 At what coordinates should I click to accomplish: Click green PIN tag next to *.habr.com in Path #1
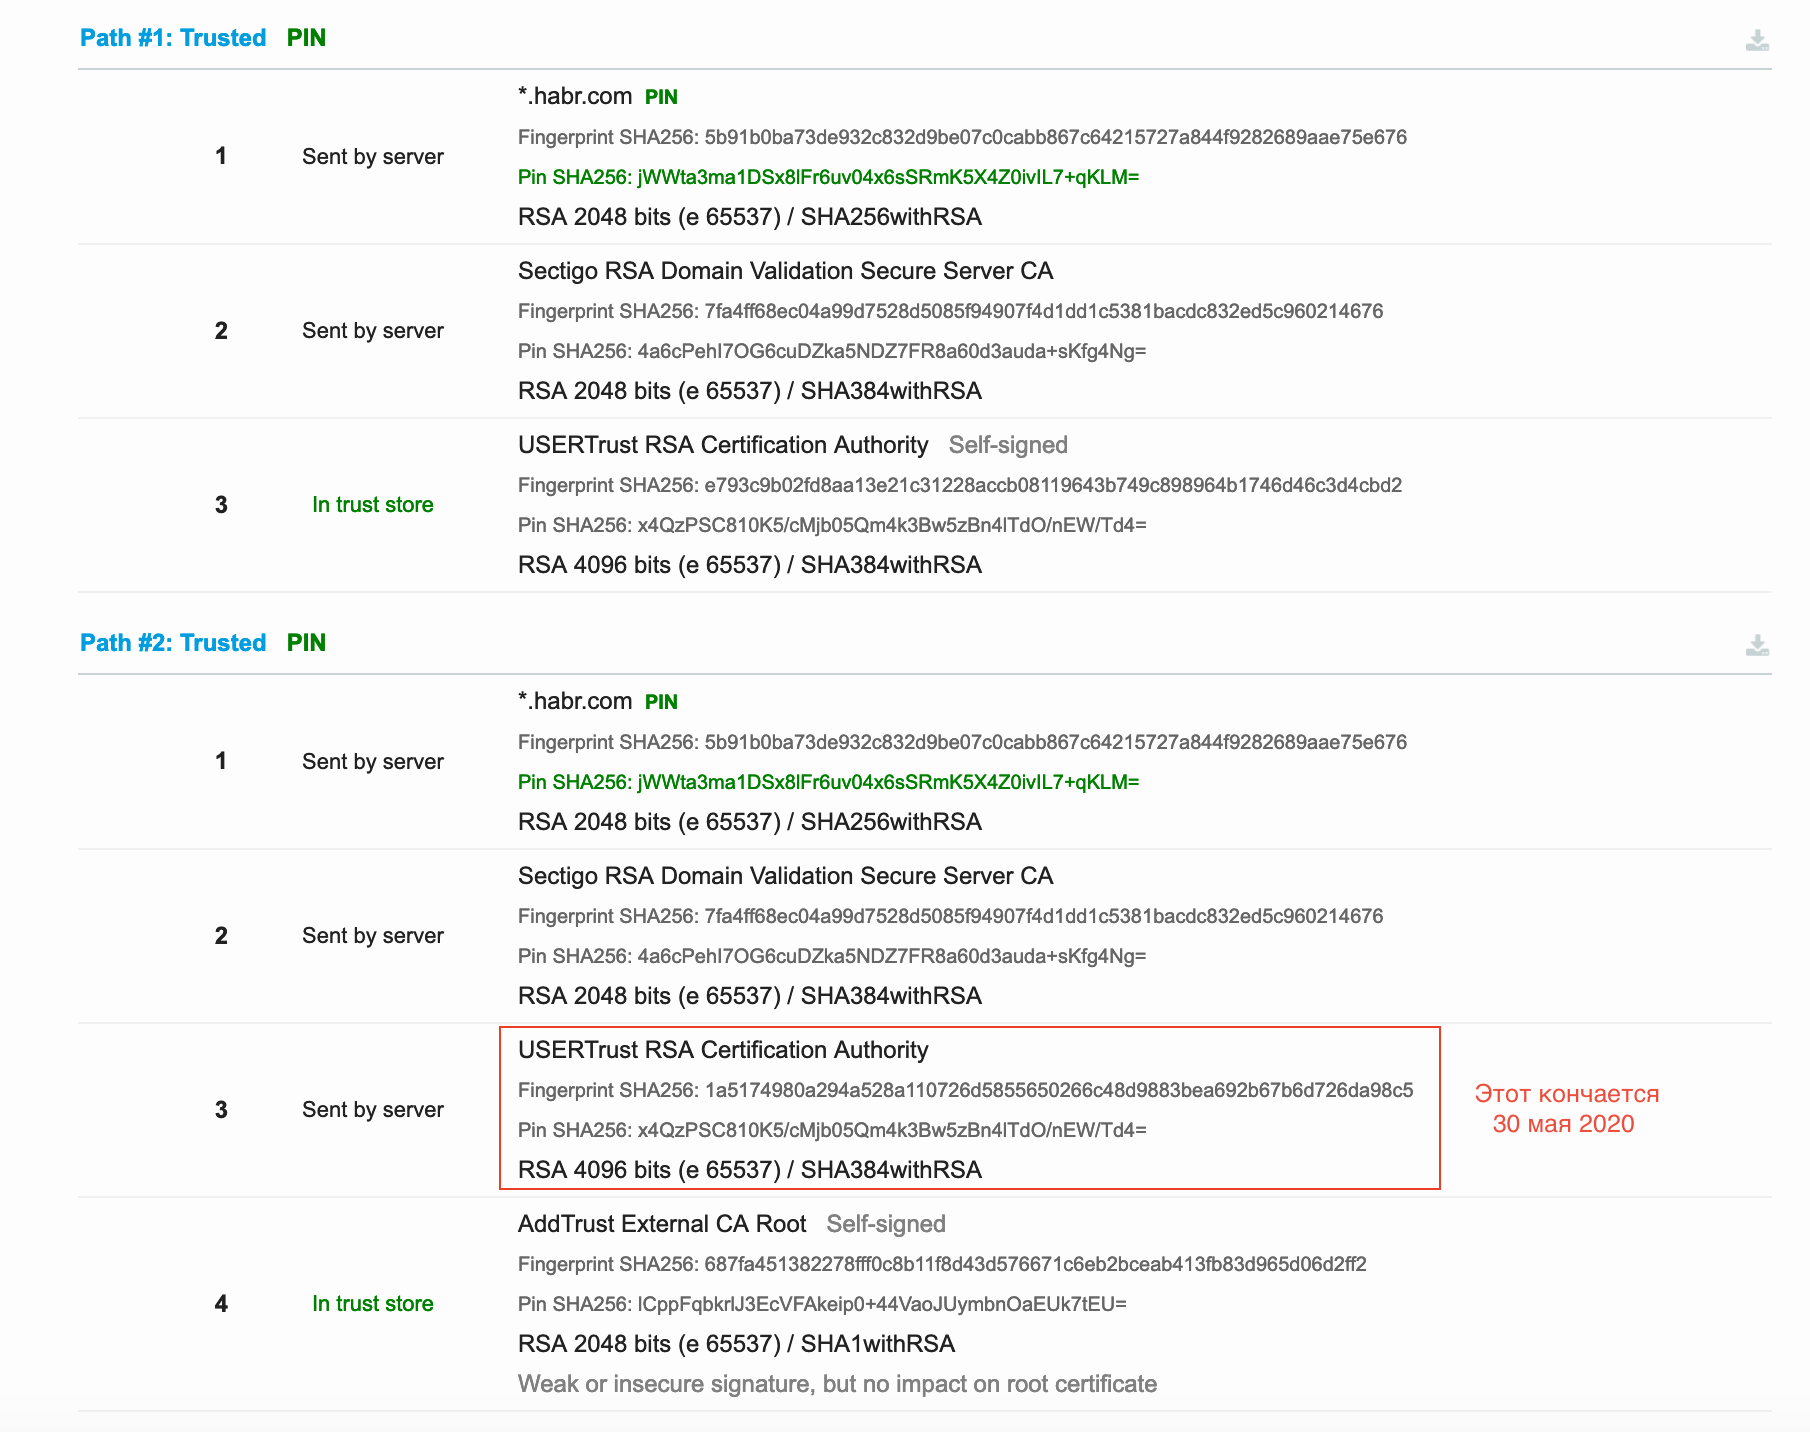pos(661,97)
